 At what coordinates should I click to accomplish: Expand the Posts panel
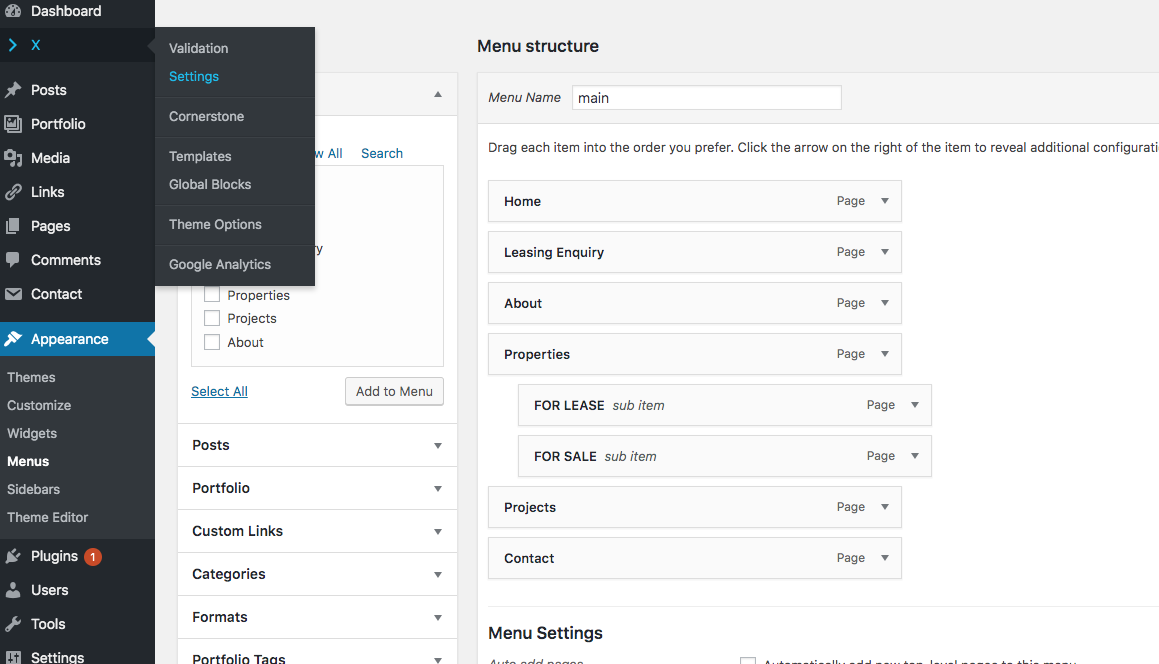tap(438, 445)
